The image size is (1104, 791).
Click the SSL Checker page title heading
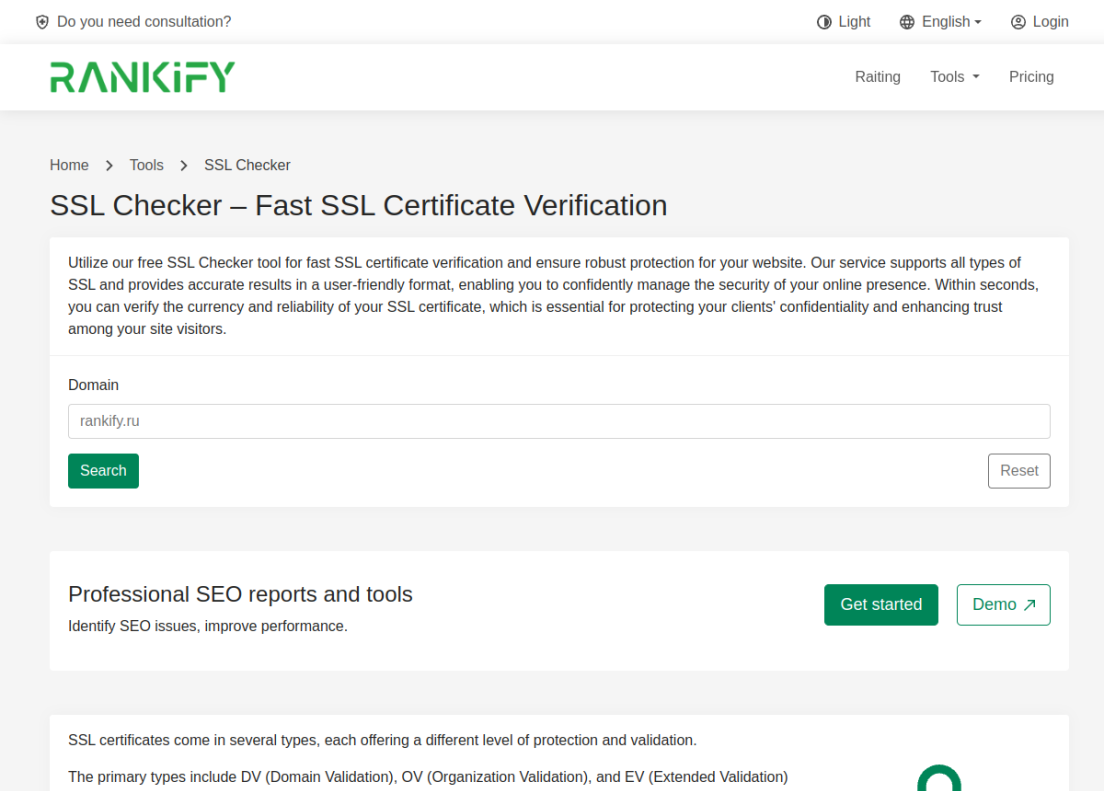358,206
